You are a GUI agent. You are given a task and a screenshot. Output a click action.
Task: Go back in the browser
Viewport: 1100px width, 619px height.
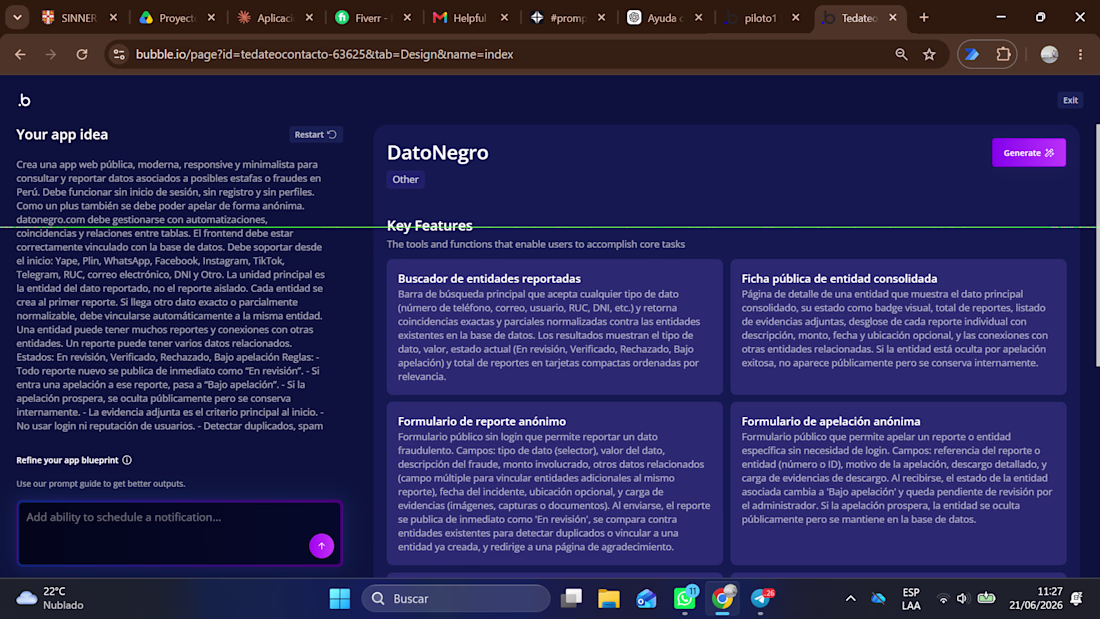(20, 54)
